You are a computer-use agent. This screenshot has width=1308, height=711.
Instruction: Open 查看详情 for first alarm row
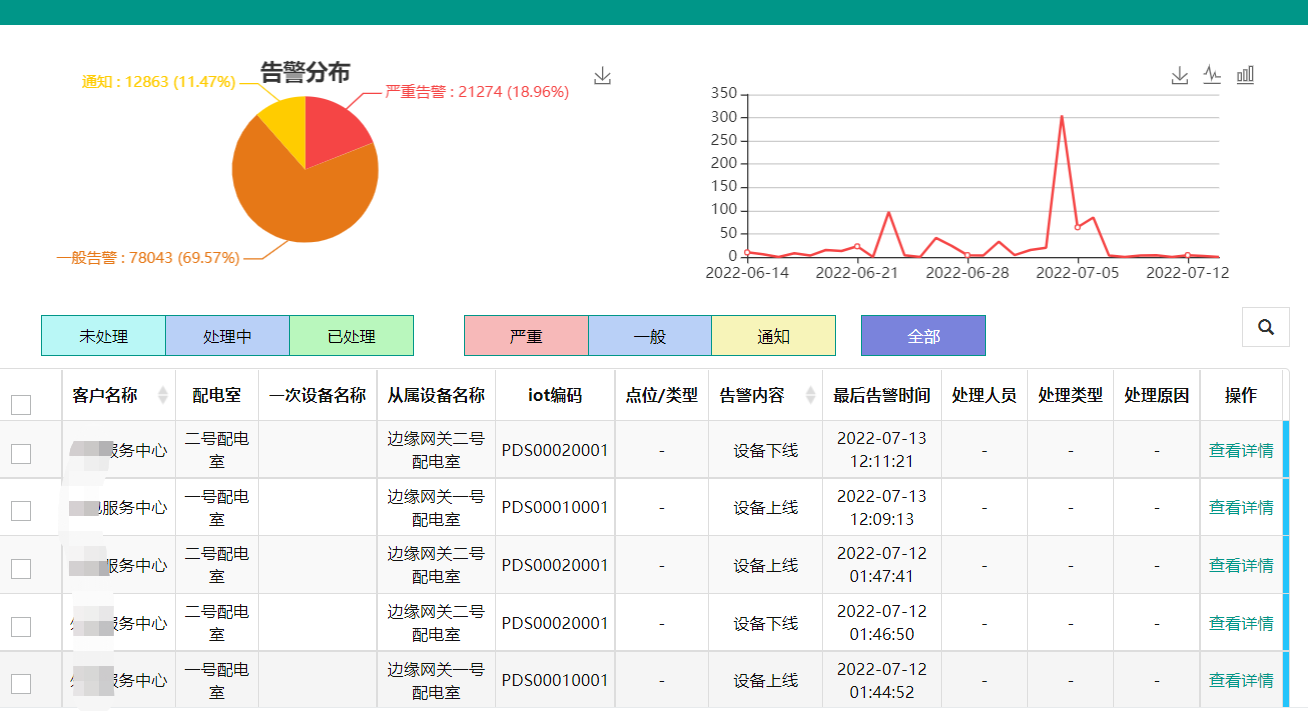point(1240,450)
